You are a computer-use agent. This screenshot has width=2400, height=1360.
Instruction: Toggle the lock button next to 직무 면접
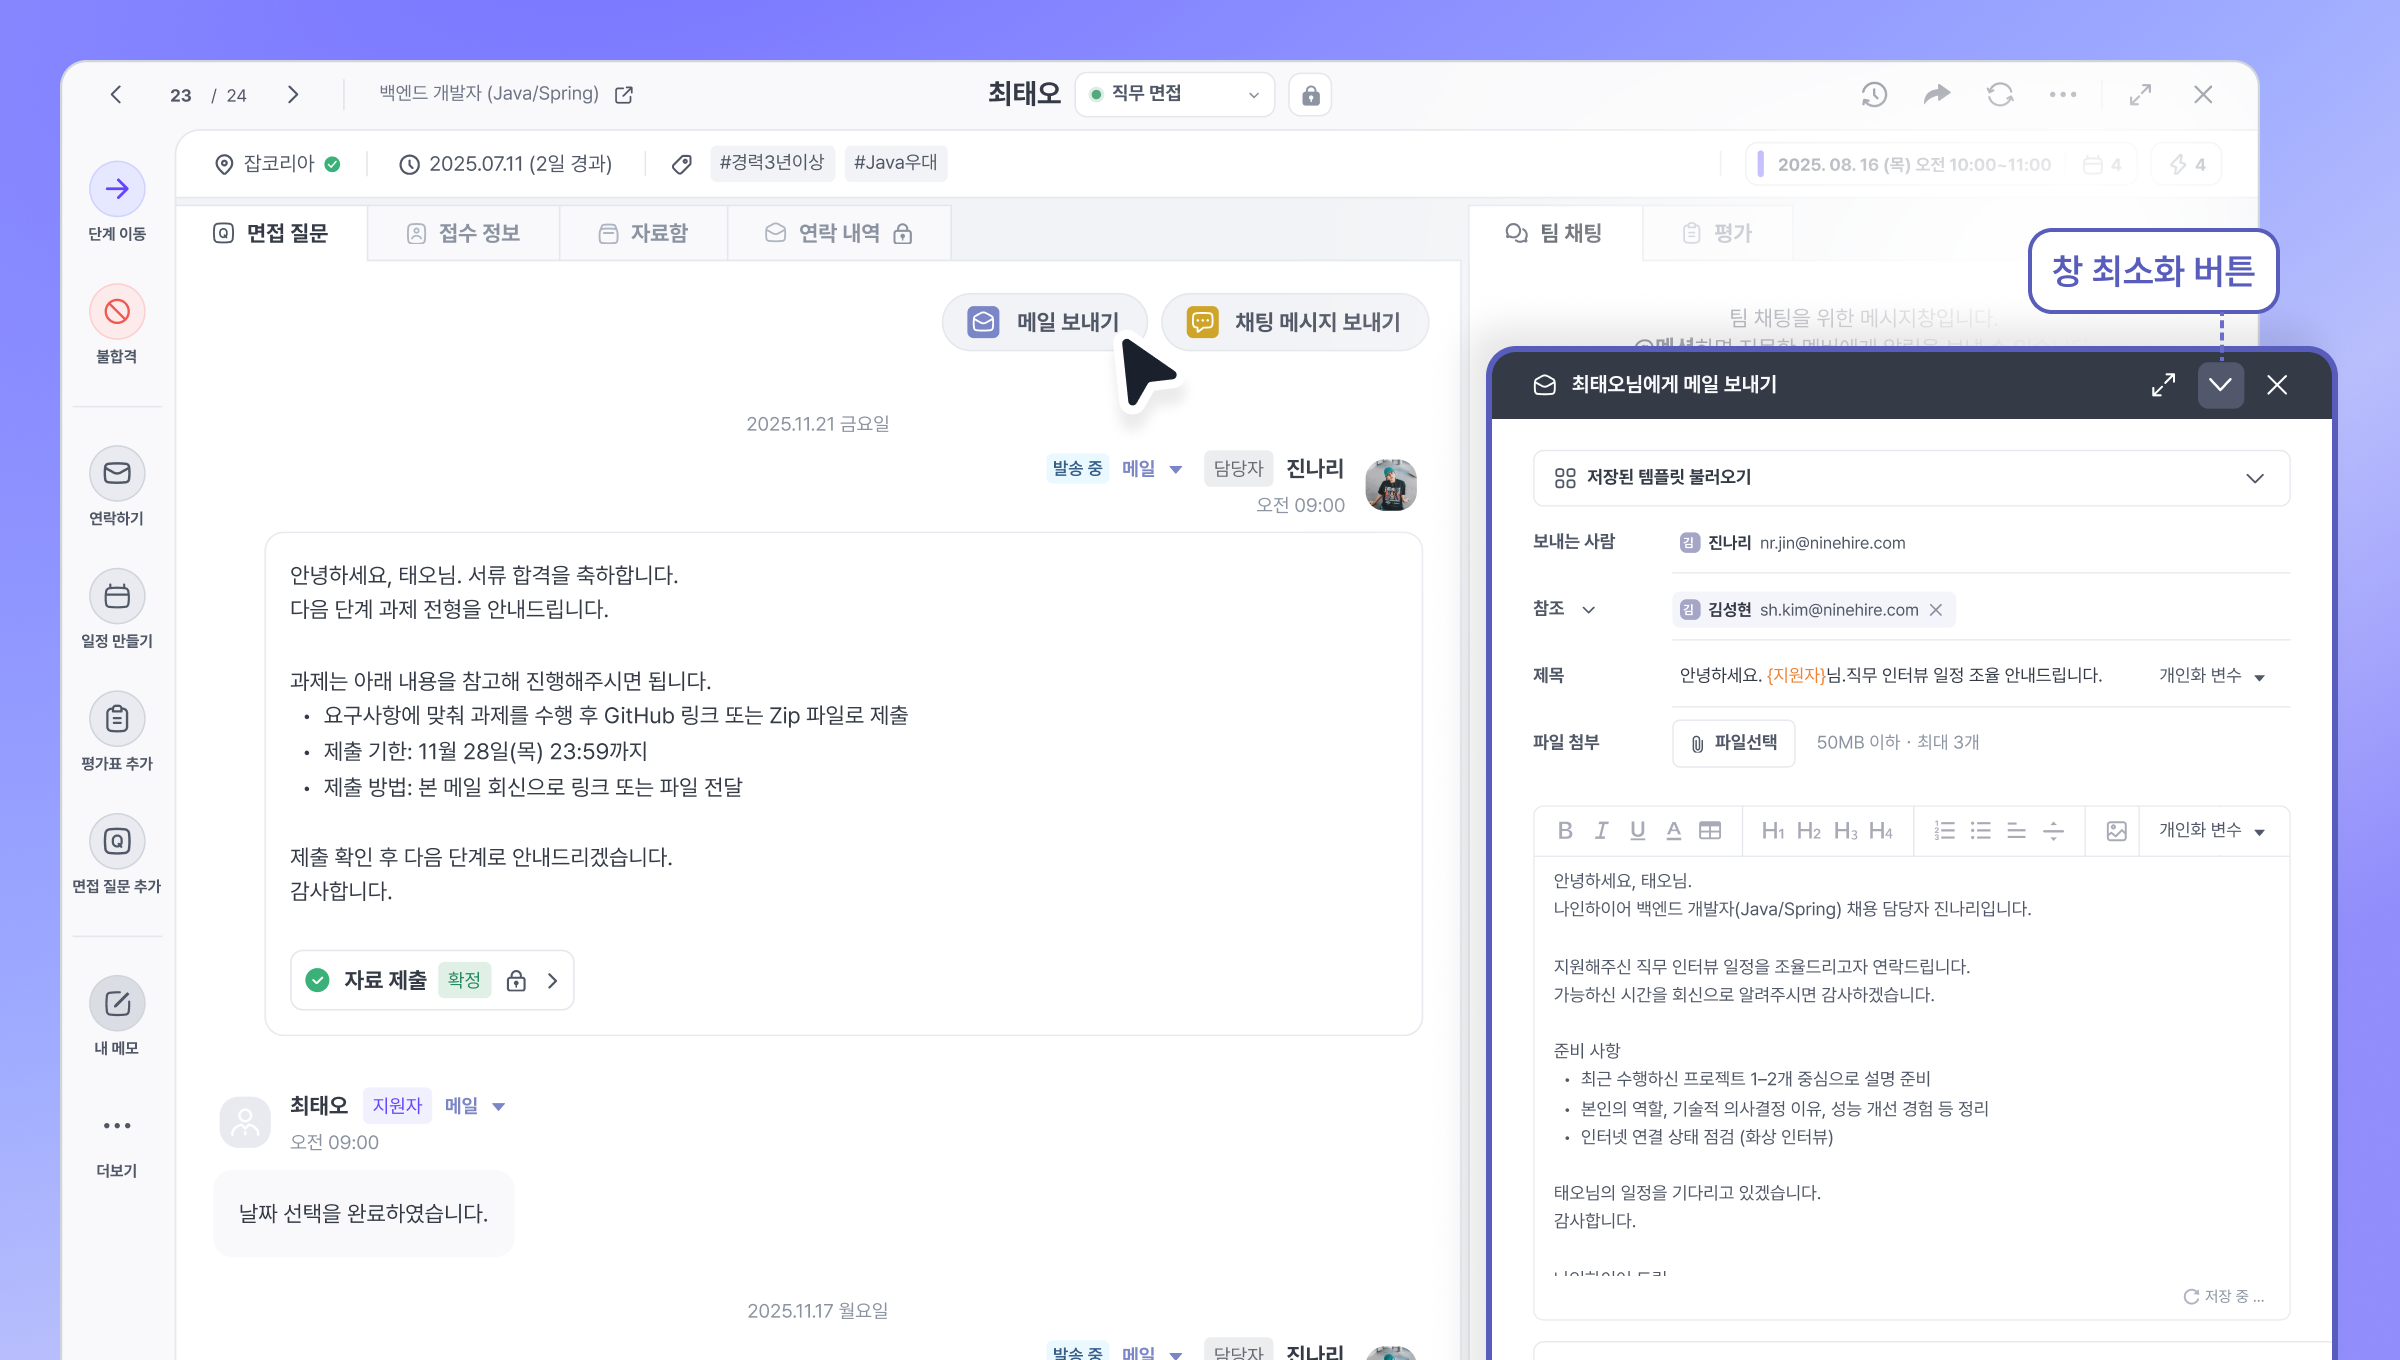(x=1310, y=95)
